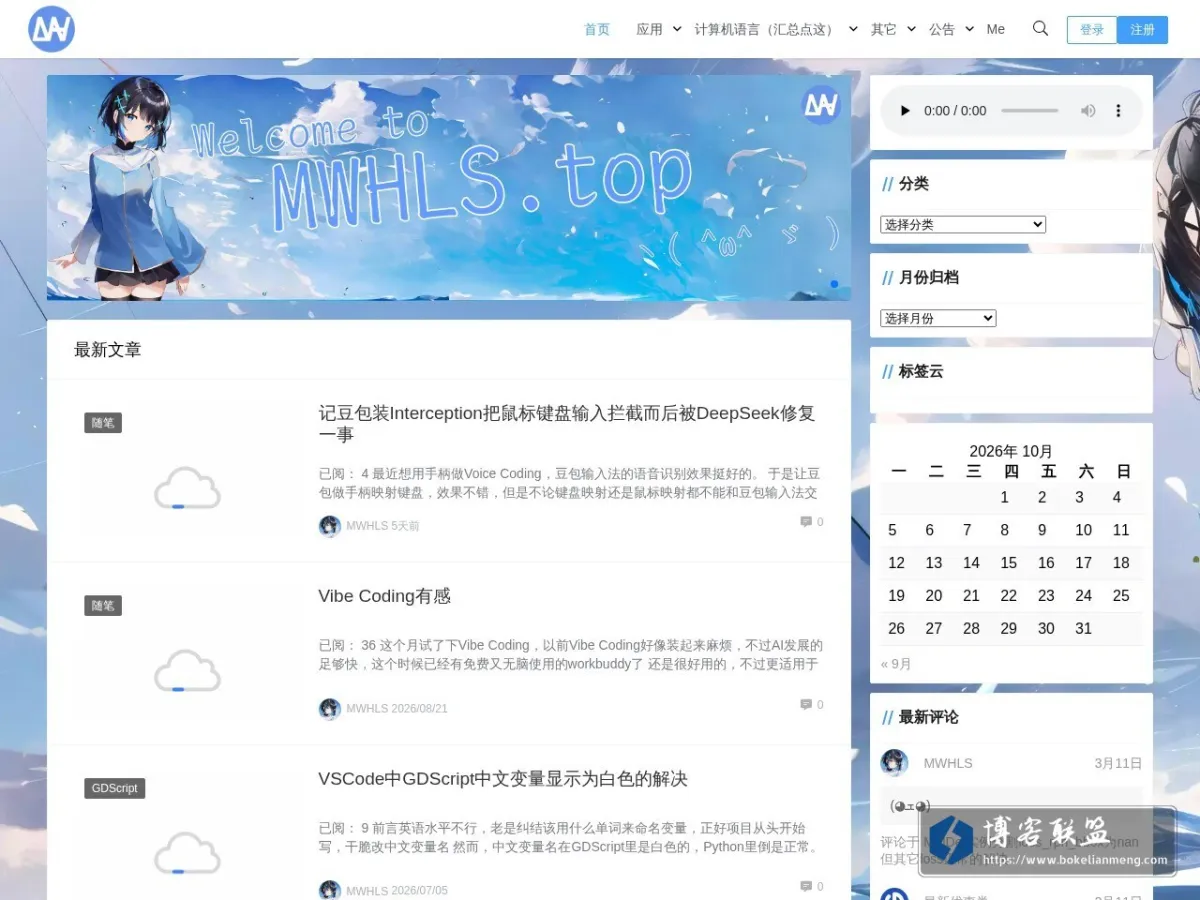Open VSCode中GDScript中文变量 article title
This screenshot has height=900, width=1200.
point(503,779)
